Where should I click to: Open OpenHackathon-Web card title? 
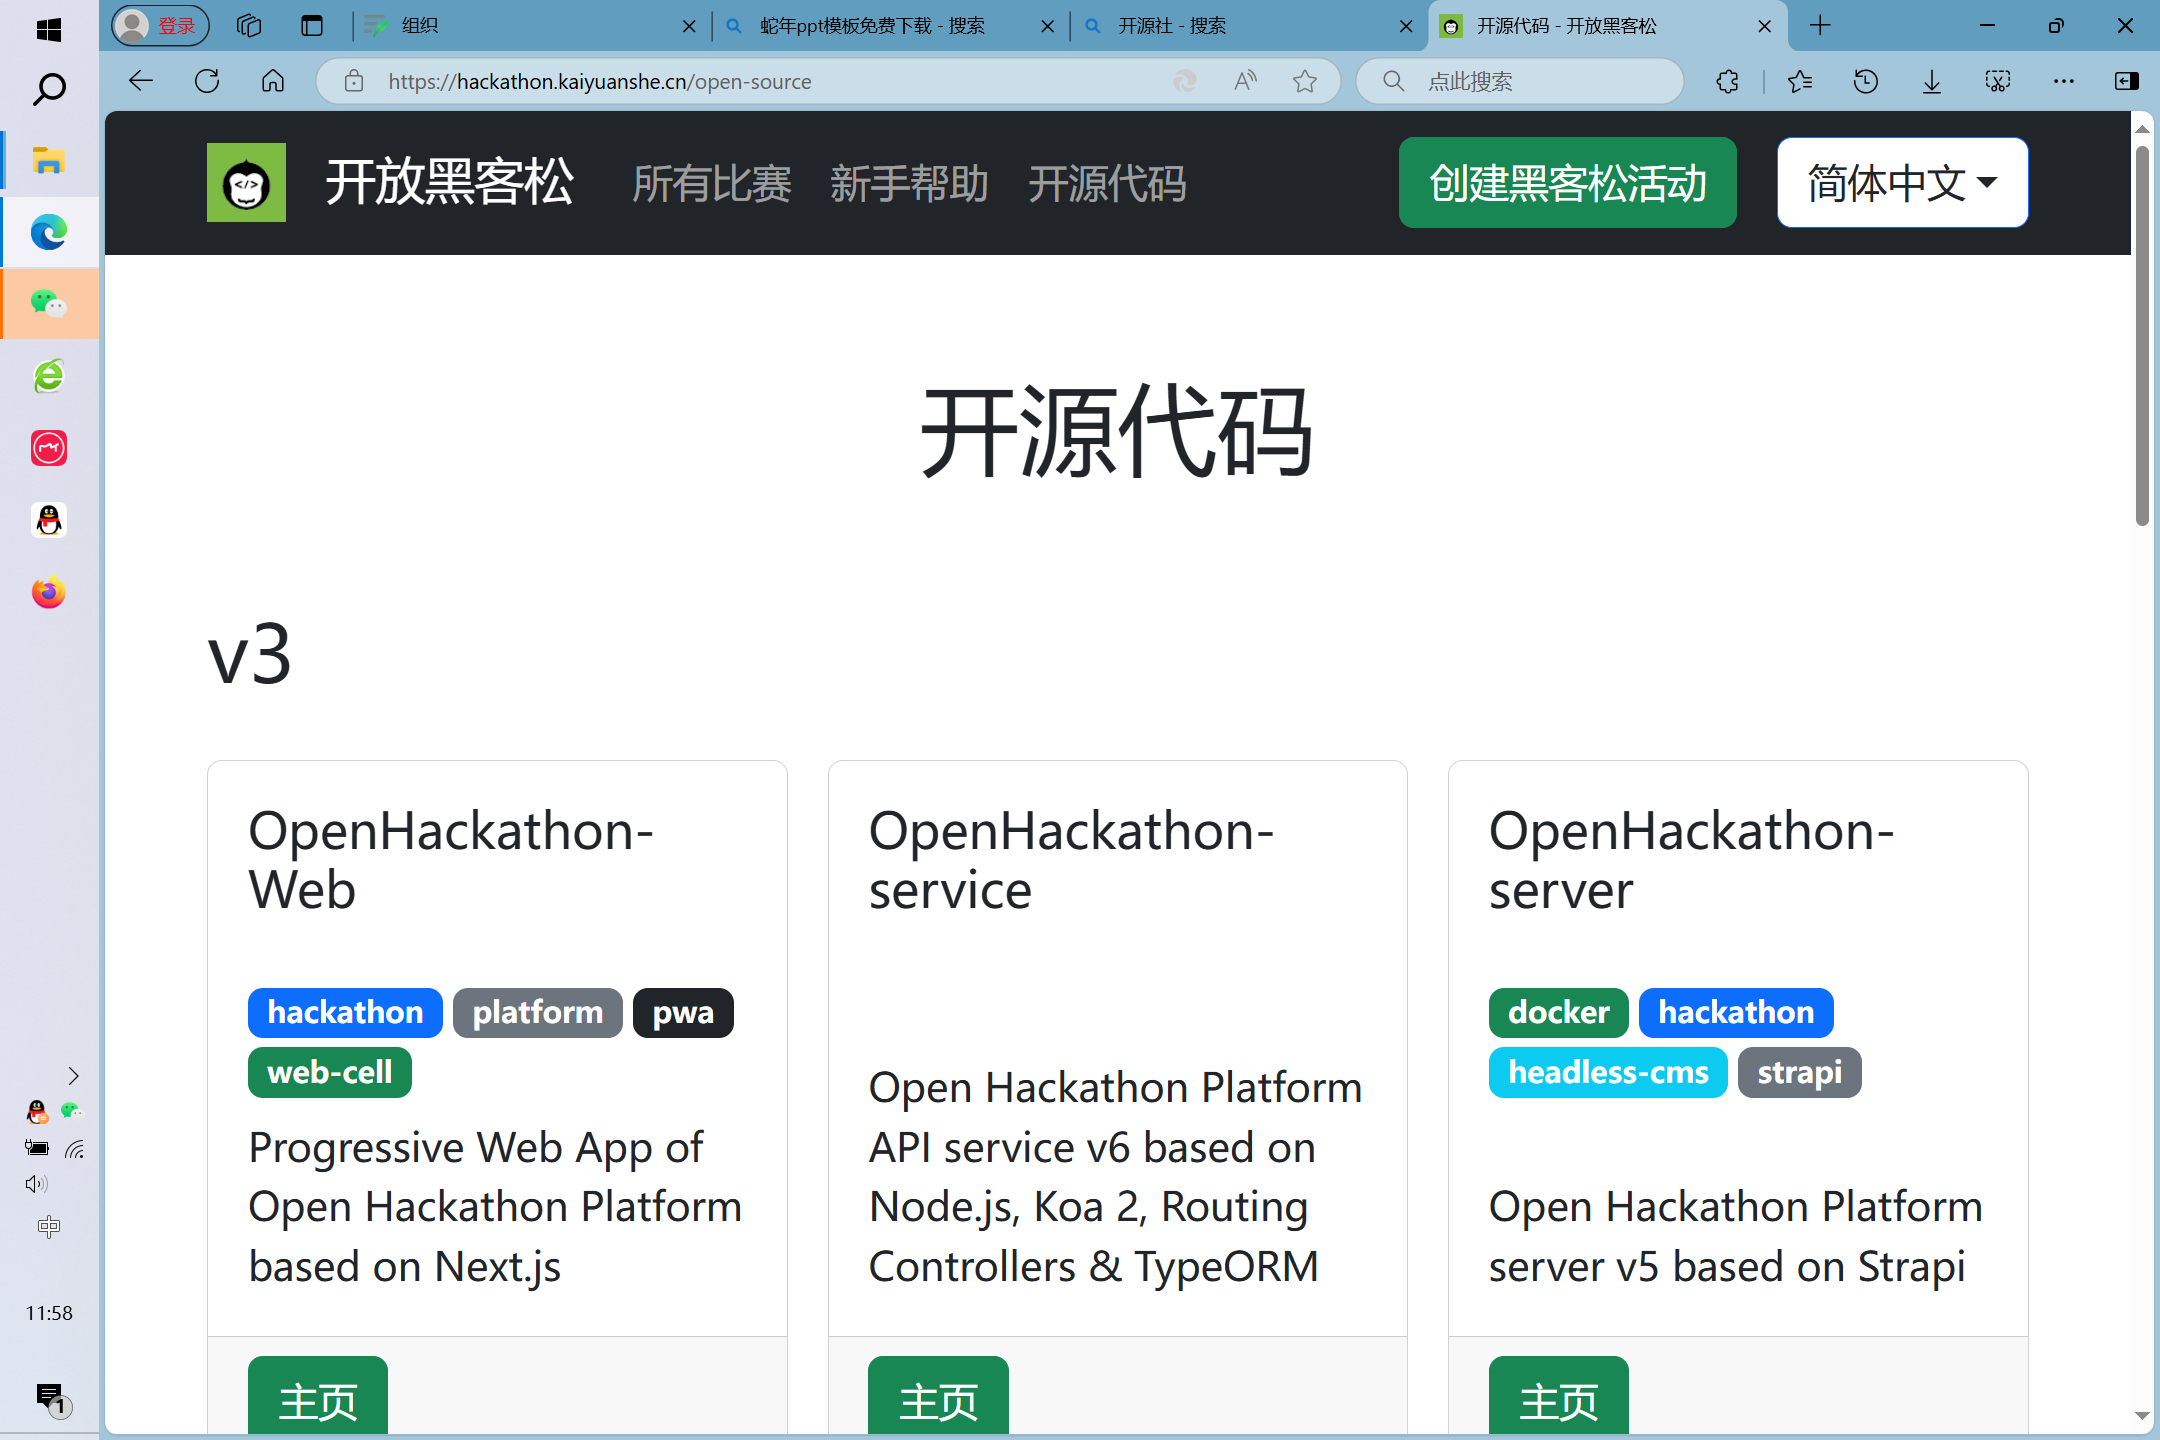[x=451, y=860]
